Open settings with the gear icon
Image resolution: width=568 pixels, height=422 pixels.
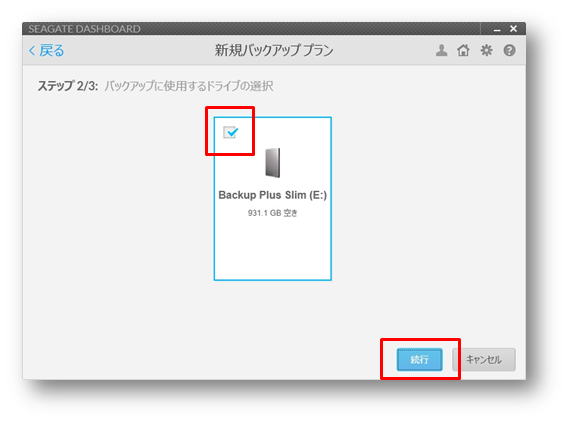tap(486, 50)
